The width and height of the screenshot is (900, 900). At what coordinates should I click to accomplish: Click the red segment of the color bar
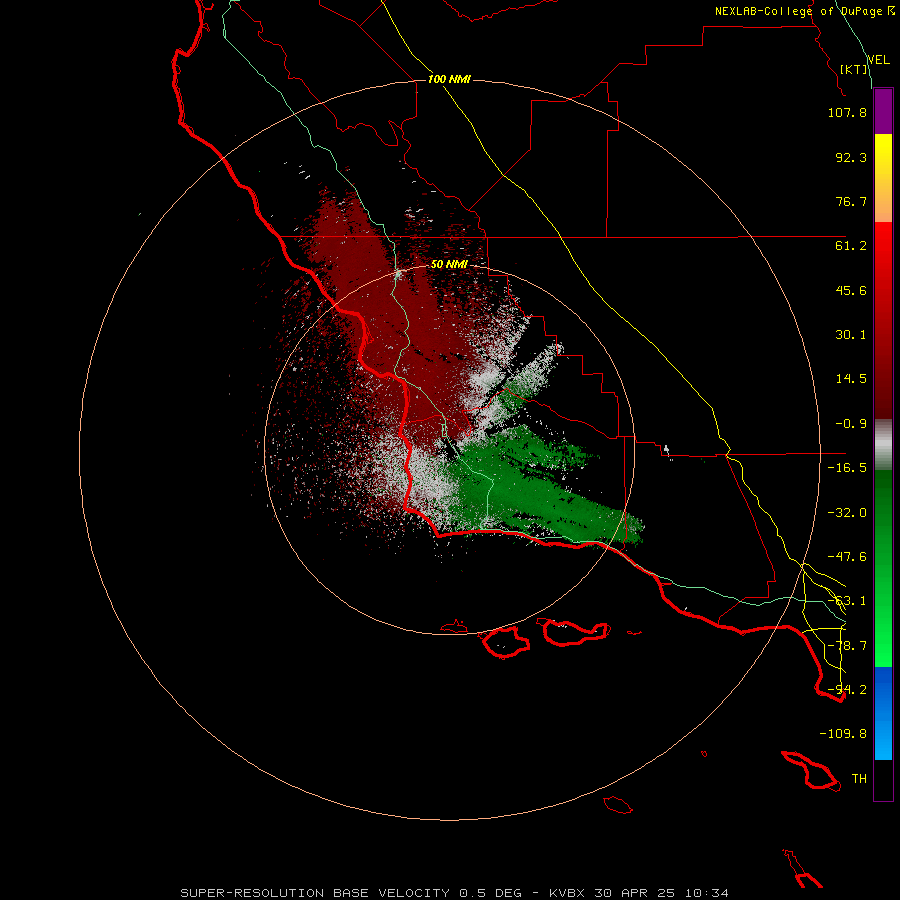point(883,320)
